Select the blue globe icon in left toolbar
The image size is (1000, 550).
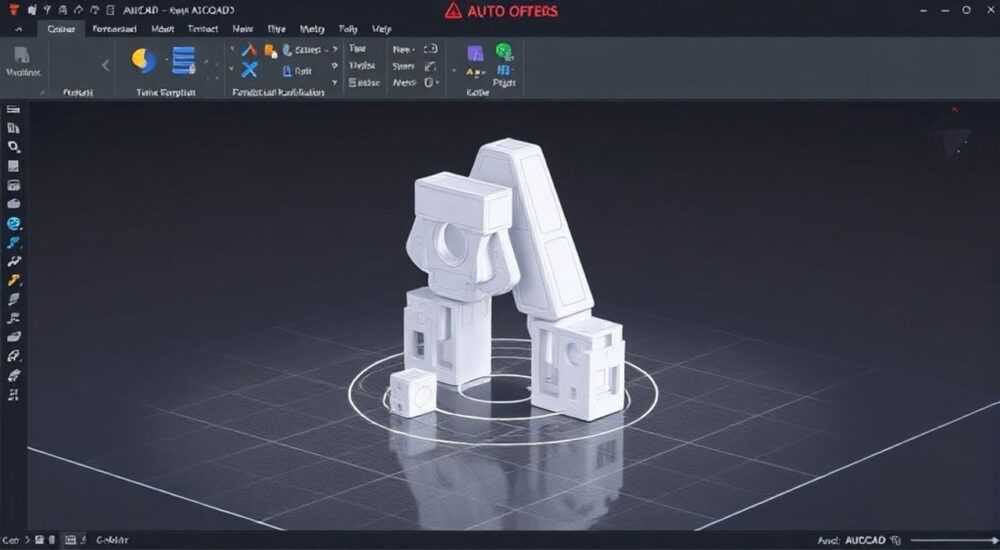[13, 223]
